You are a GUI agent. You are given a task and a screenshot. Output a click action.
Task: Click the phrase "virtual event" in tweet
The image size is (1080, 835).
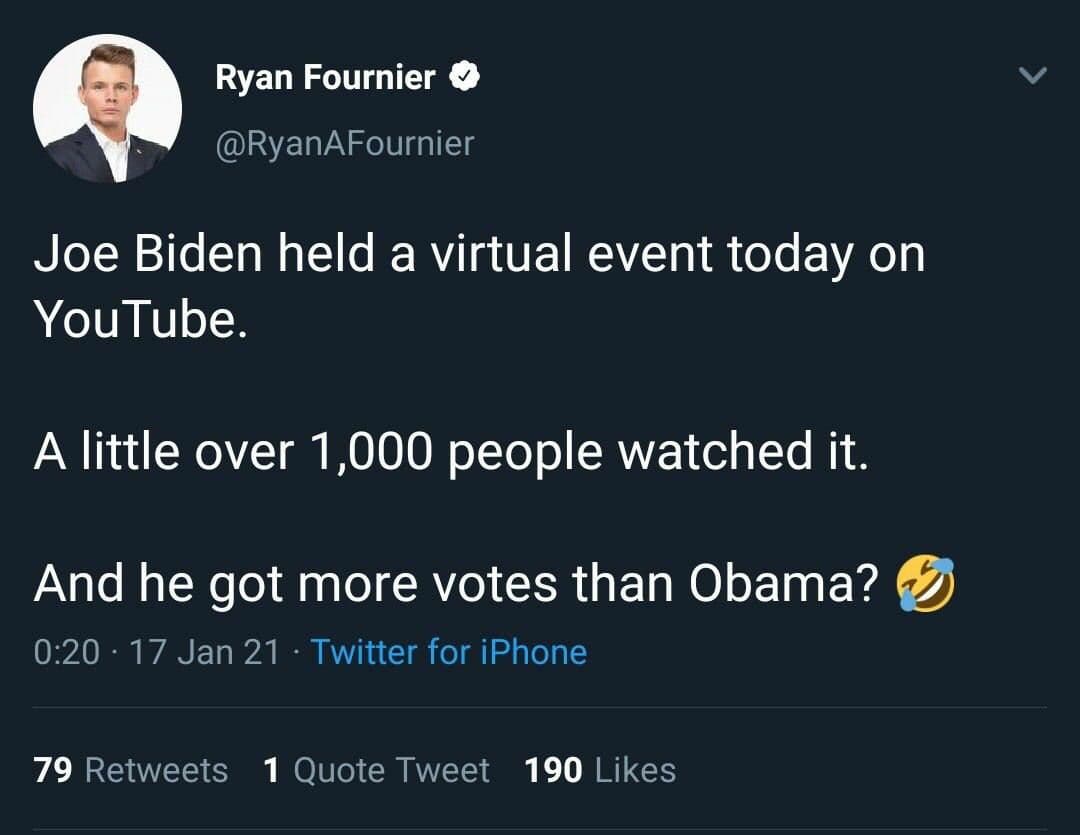(x=570, y=255)
